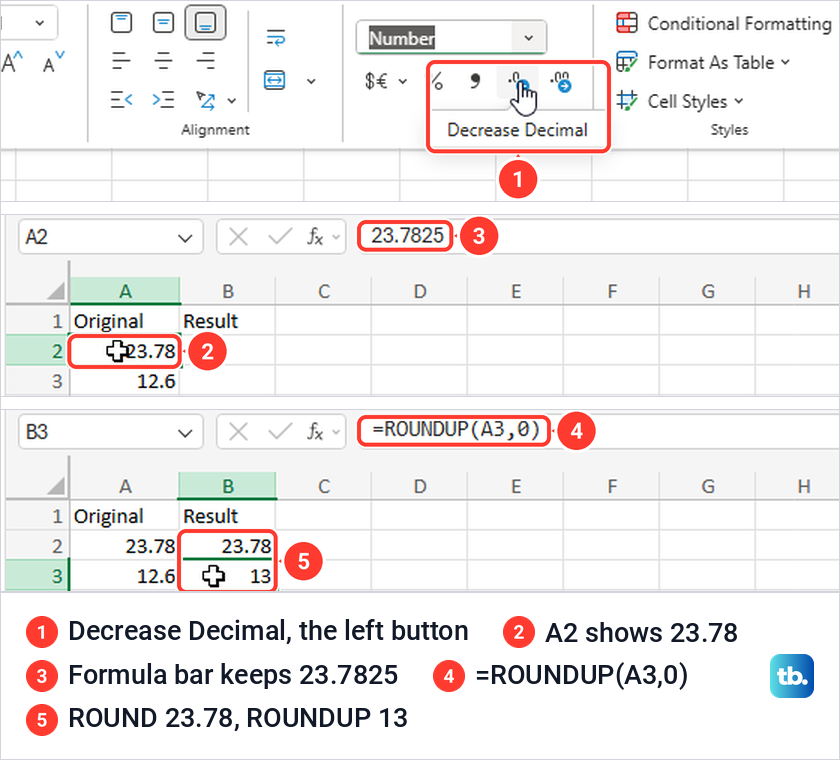Click the Enter checkmark beside A2 Name Box
This screenshot has height=760, width=840.
[x=280, y=236]
